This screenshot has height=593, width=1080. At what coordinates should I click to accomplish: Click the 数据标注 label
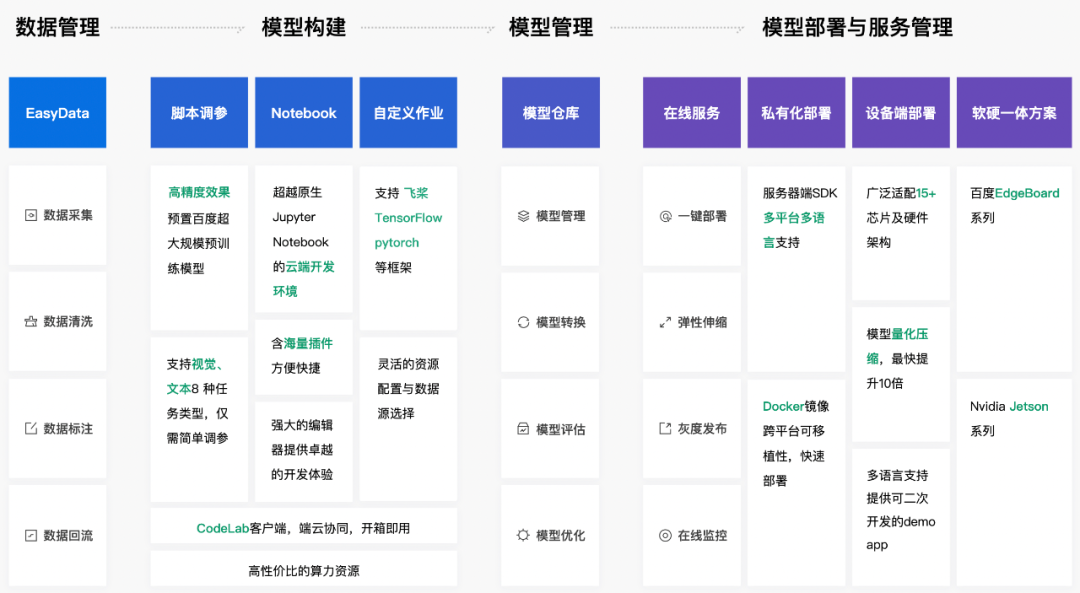tap(68, 428)
